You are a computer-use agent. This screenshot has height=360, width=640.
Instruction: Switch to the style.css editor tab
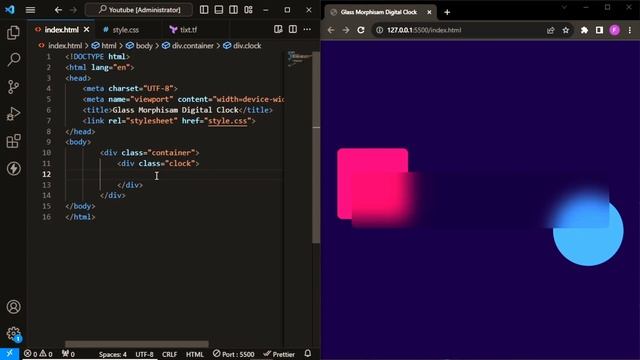point(125,30)
